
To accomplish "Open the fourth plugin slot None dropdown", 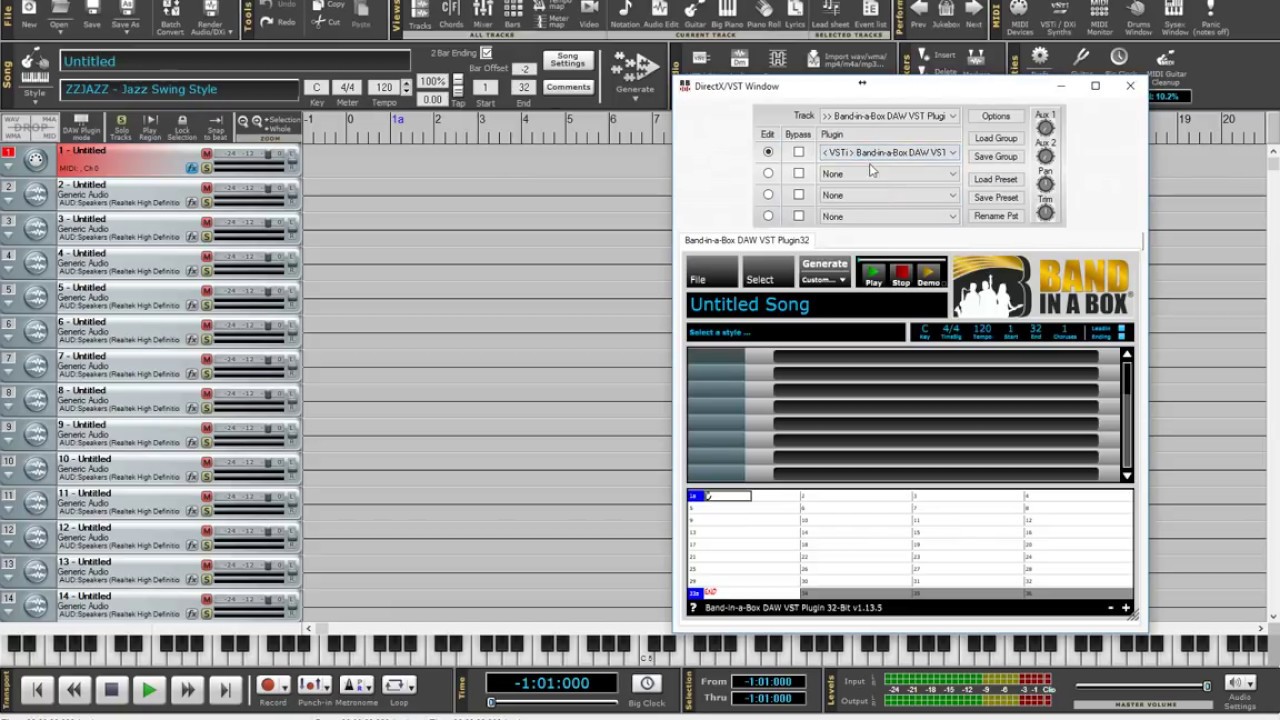I will [889, 216].
